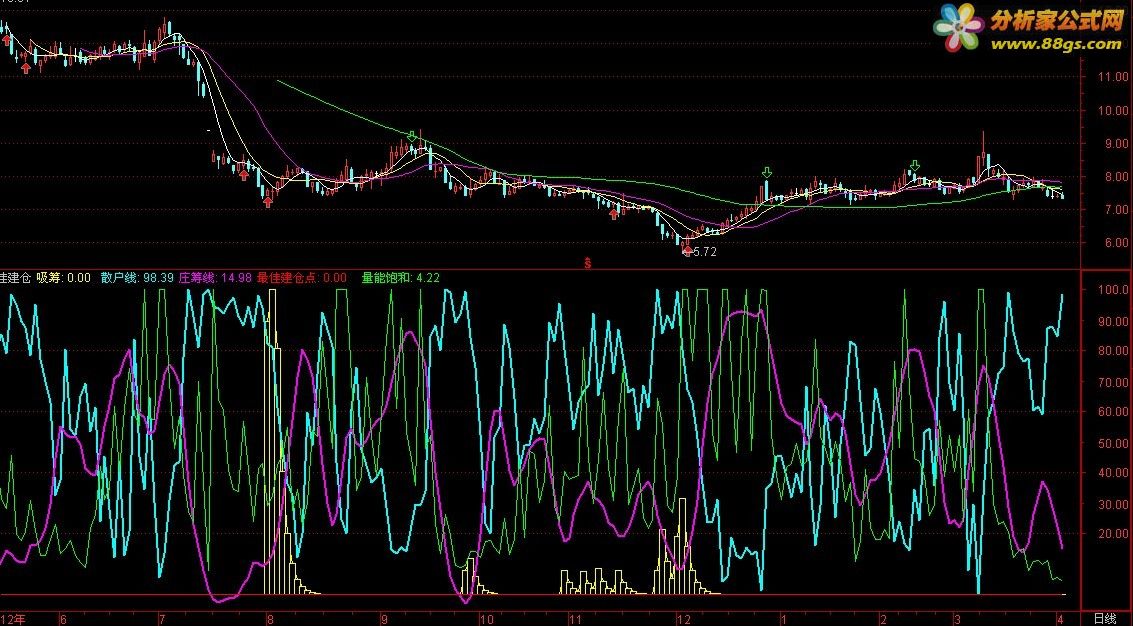
Task: Select the 最佳建仓点: 0.00 indicator label
Action: pos(301,278)
